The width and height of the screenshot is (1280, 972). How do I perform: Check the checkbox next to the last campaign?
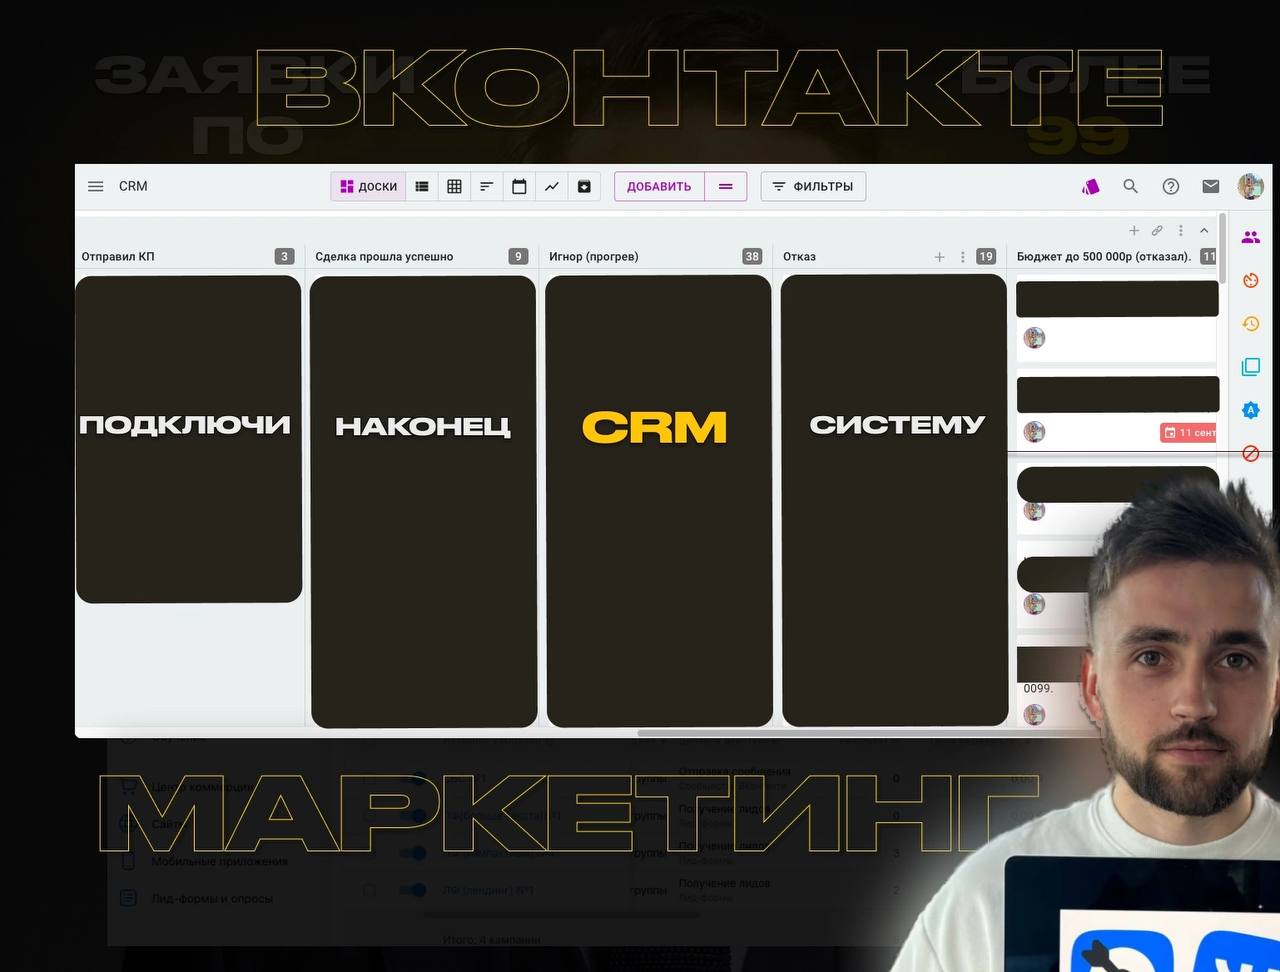pos(369,890)
